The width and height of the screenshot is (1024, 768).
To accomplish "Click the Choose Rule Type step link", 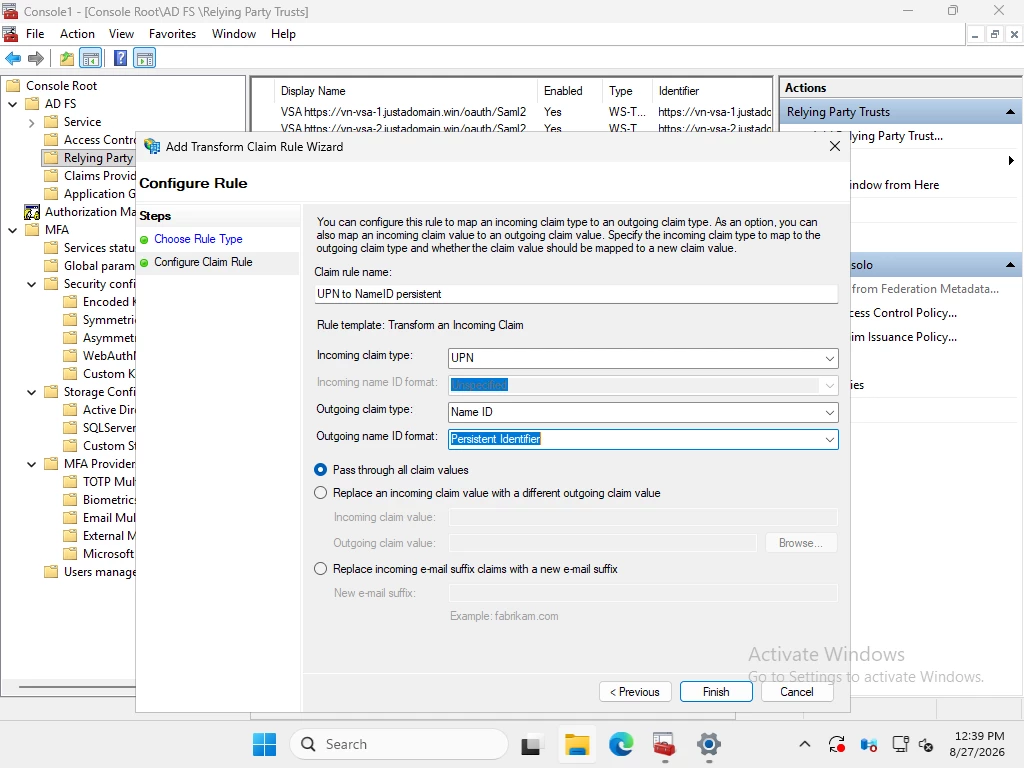I will (x=198, y=240).
